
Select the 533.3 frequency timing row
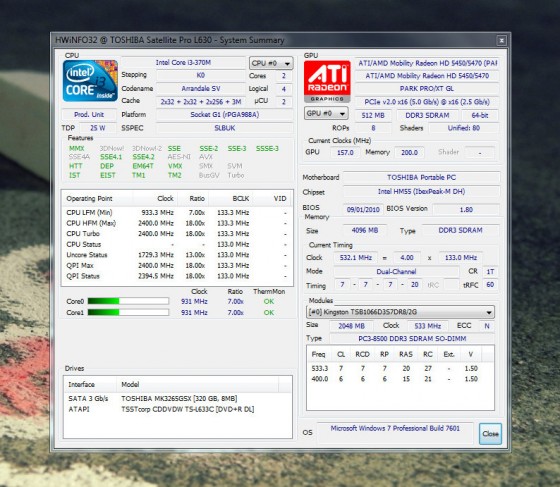point(400,368)
